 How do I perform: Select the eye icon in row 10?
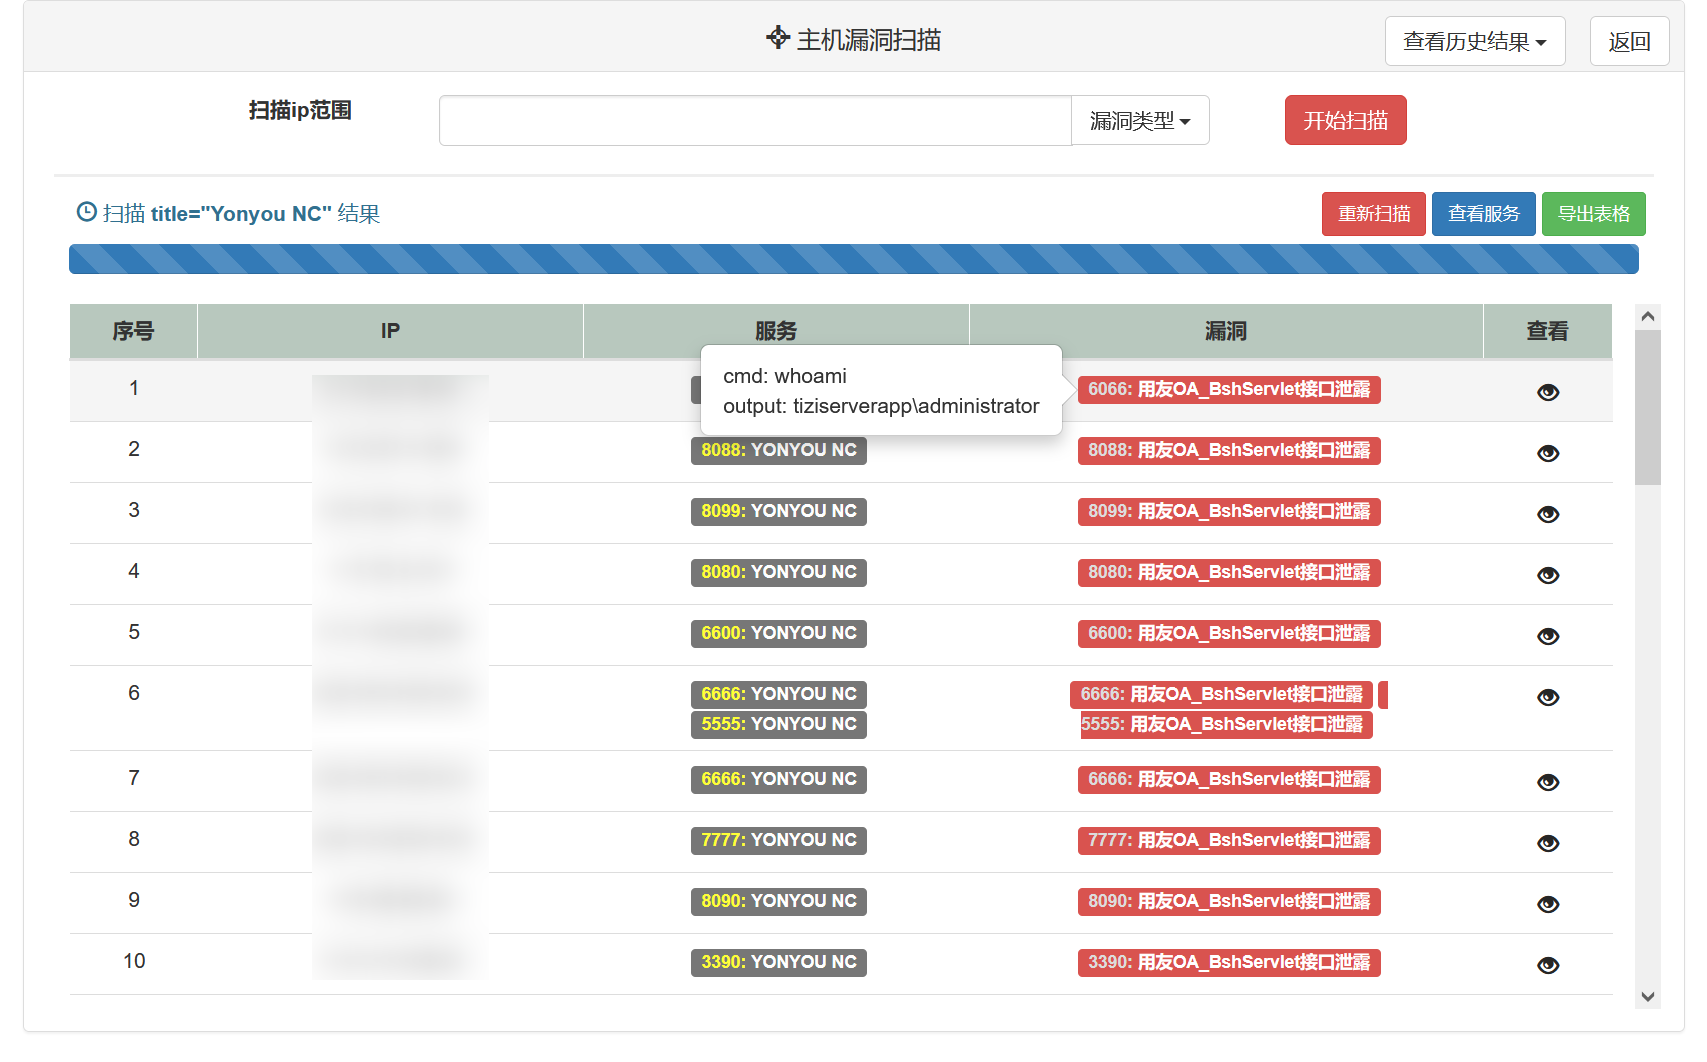[1548, 965]
